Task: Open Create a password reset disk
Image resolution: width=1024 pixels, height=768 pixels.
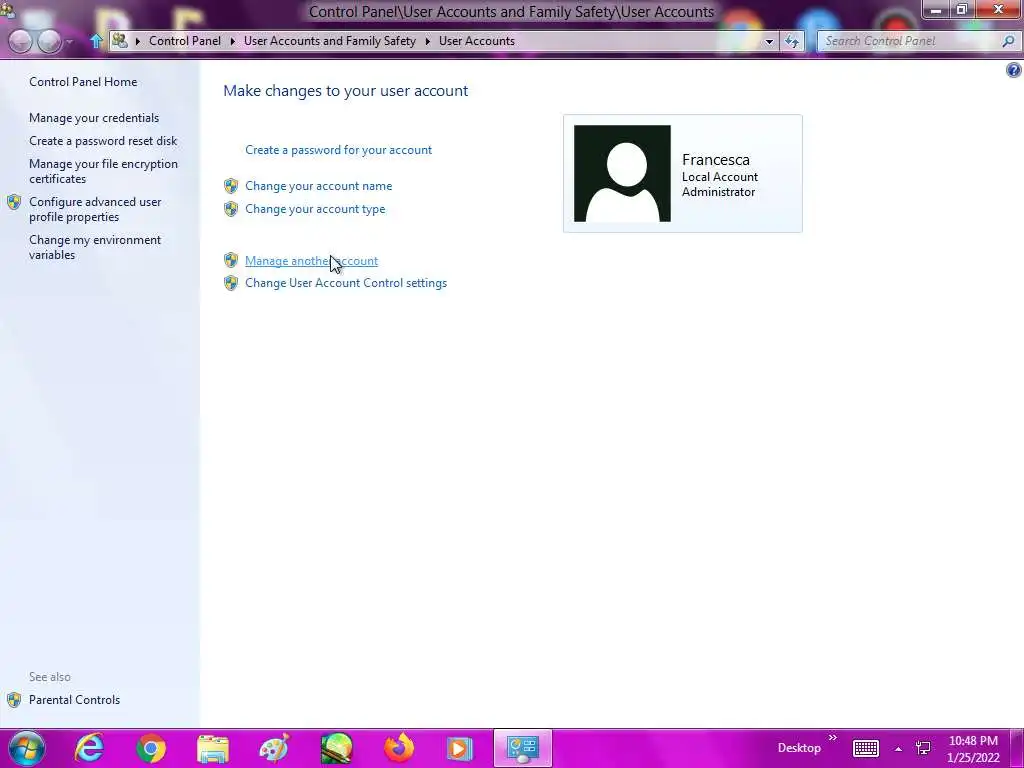Action: tap(103, 140)
